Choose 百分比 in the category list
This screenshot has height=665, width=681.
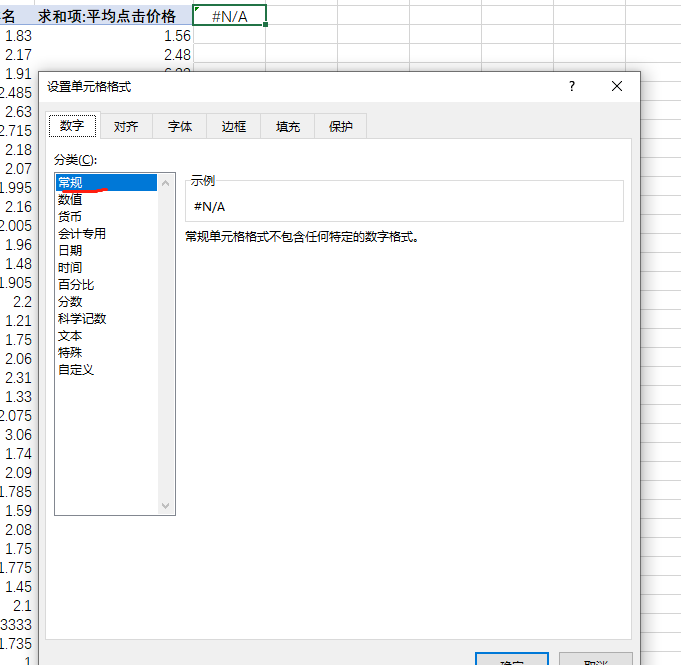(x=76, y=284)
